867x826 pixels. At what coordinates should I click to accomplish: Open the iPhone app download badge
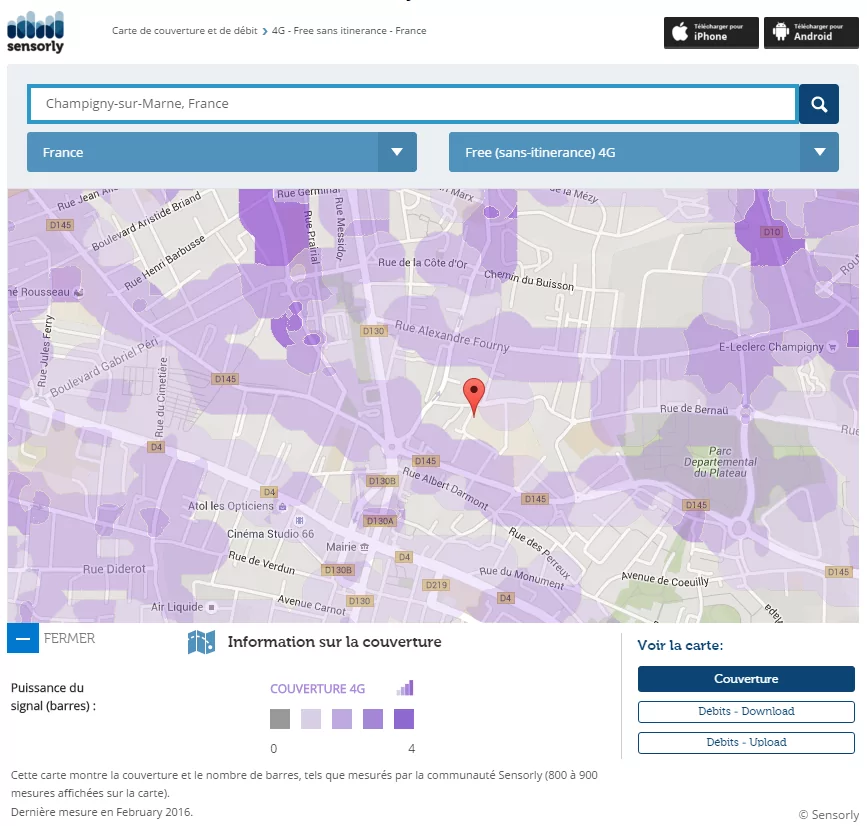tap(711, 32)
